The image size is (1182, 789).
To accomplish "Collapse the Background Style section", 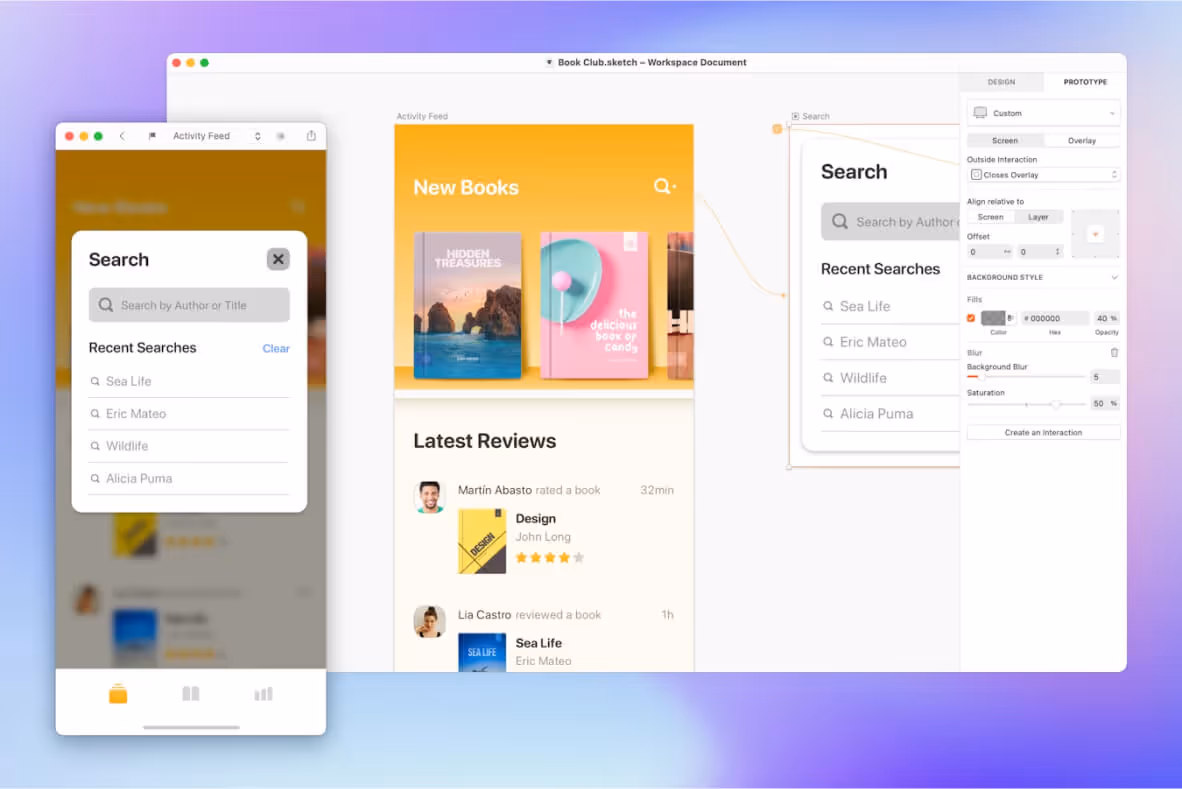I will [x=1118, y=277].
